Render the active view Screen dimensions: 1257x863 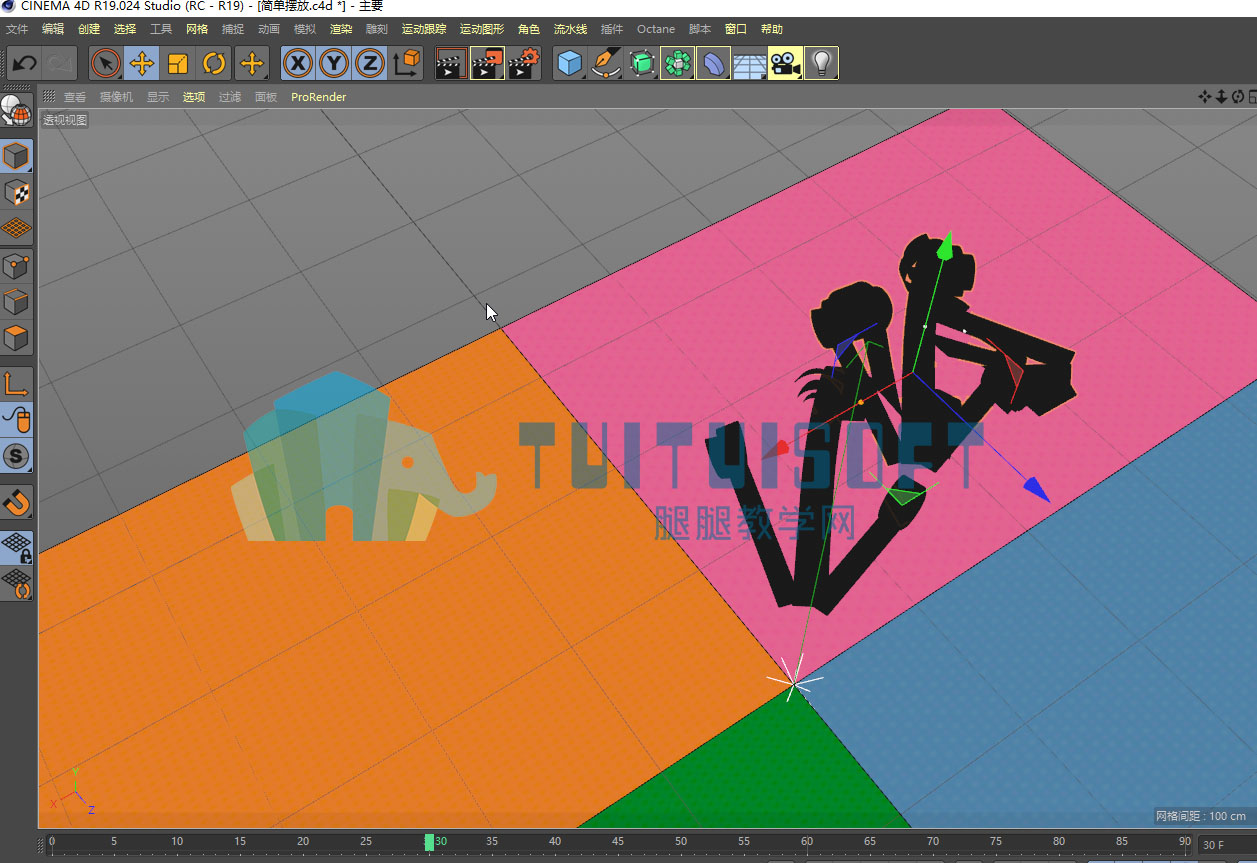coord(451,64)
